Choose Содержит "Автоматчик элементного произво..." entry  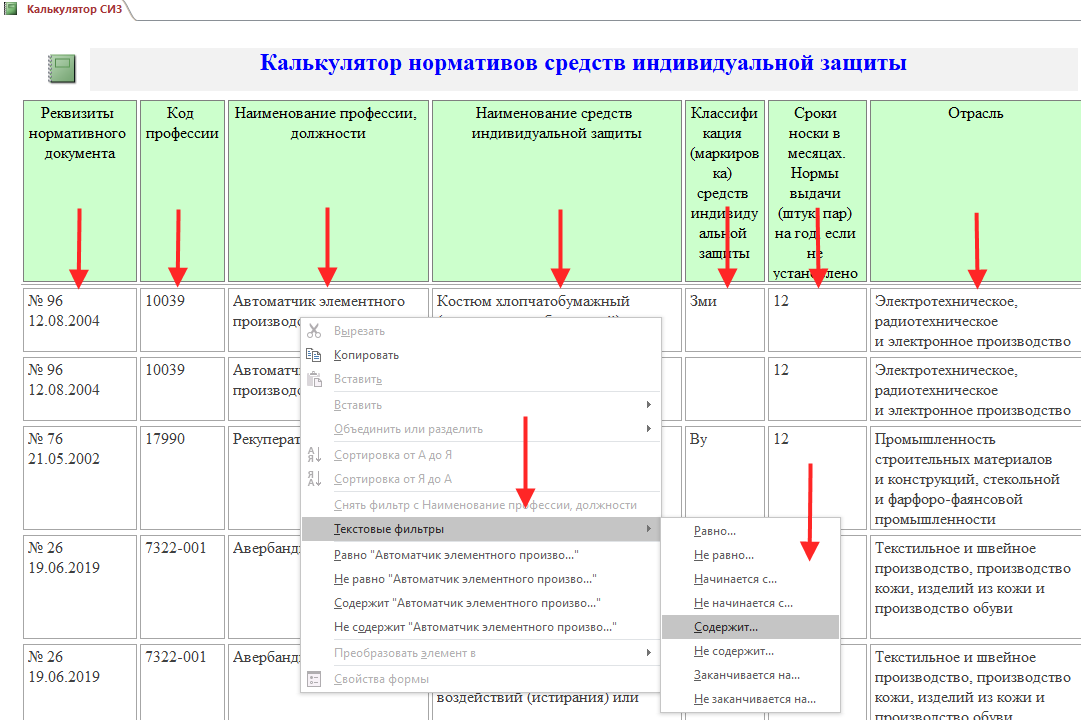pyautogui.click(x=481, y=603)
